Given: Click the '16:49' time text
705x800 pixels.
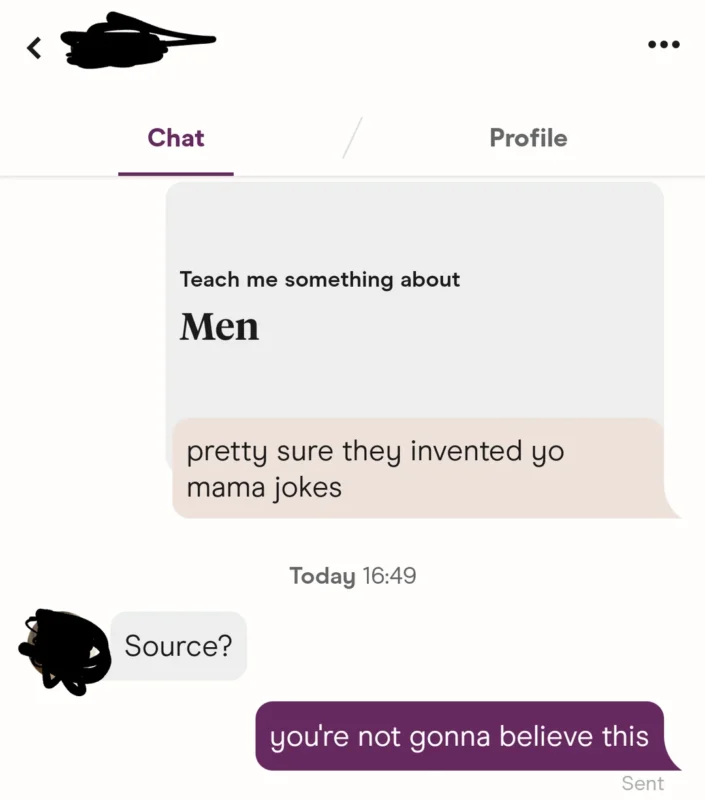Looking at the screenshot, I should [x=389, y=576].
